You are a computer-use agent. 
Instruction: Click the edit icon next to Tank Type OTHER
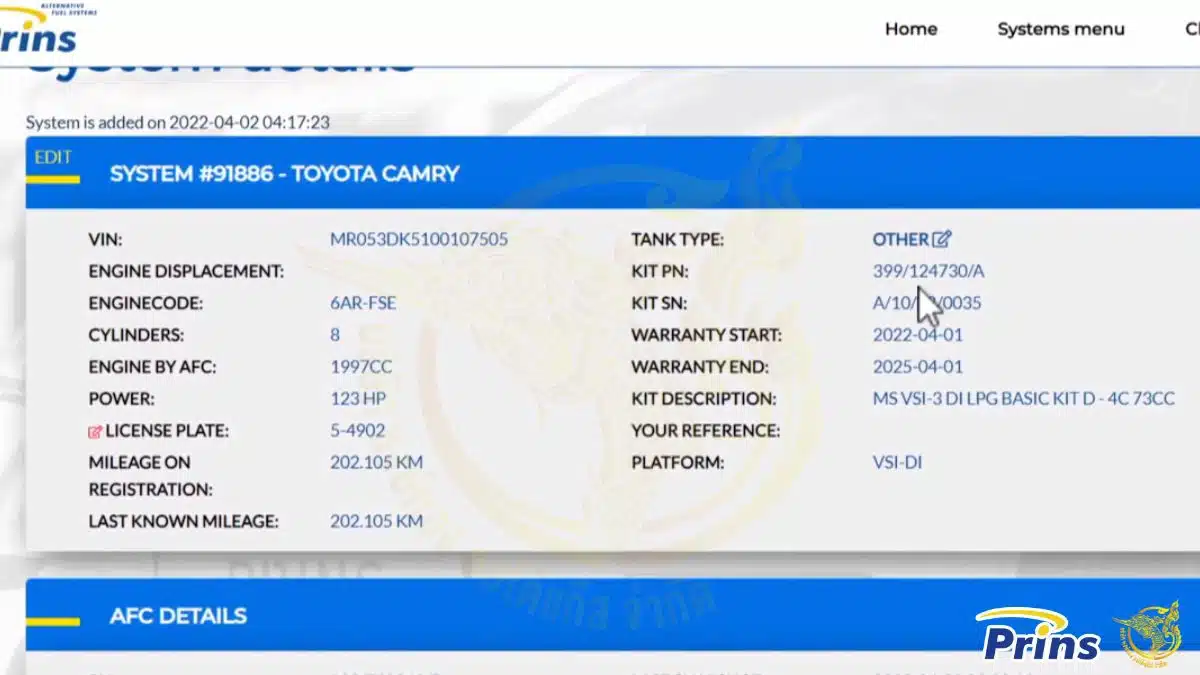[x=942, y=239]
